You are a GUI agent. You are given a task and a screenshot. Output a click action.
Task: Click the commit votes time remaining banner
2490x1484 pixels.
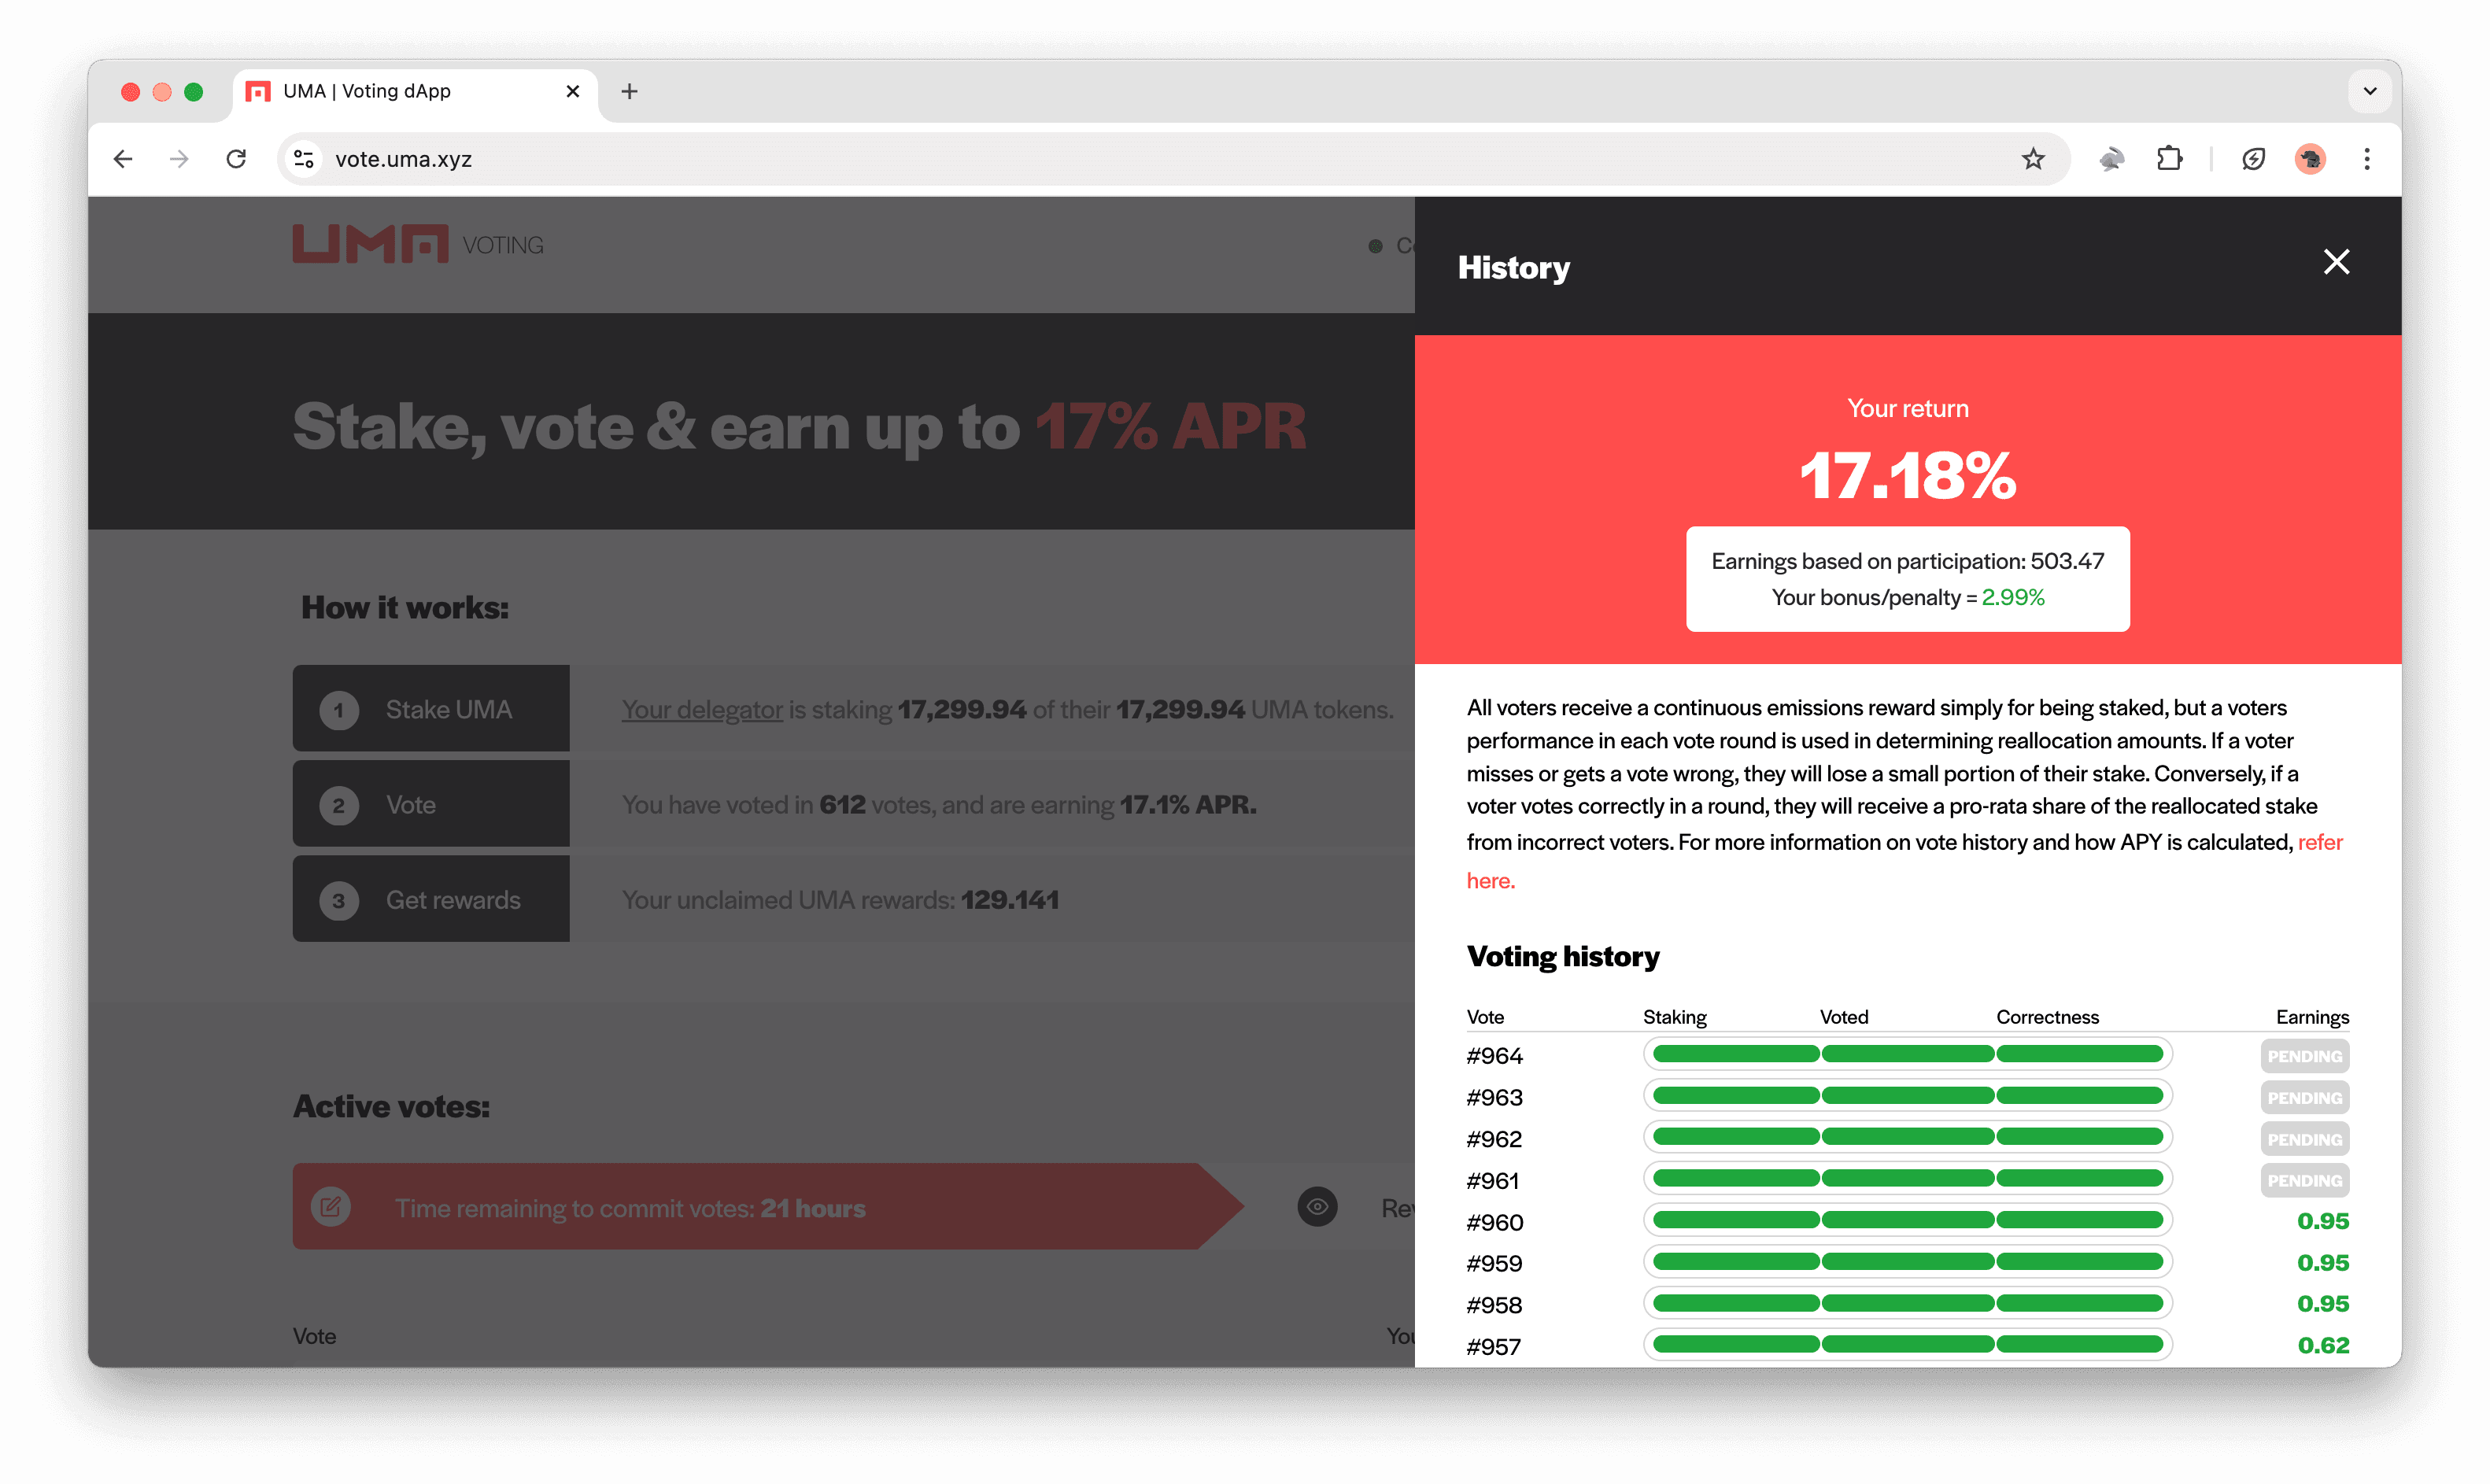[768, 1206]
